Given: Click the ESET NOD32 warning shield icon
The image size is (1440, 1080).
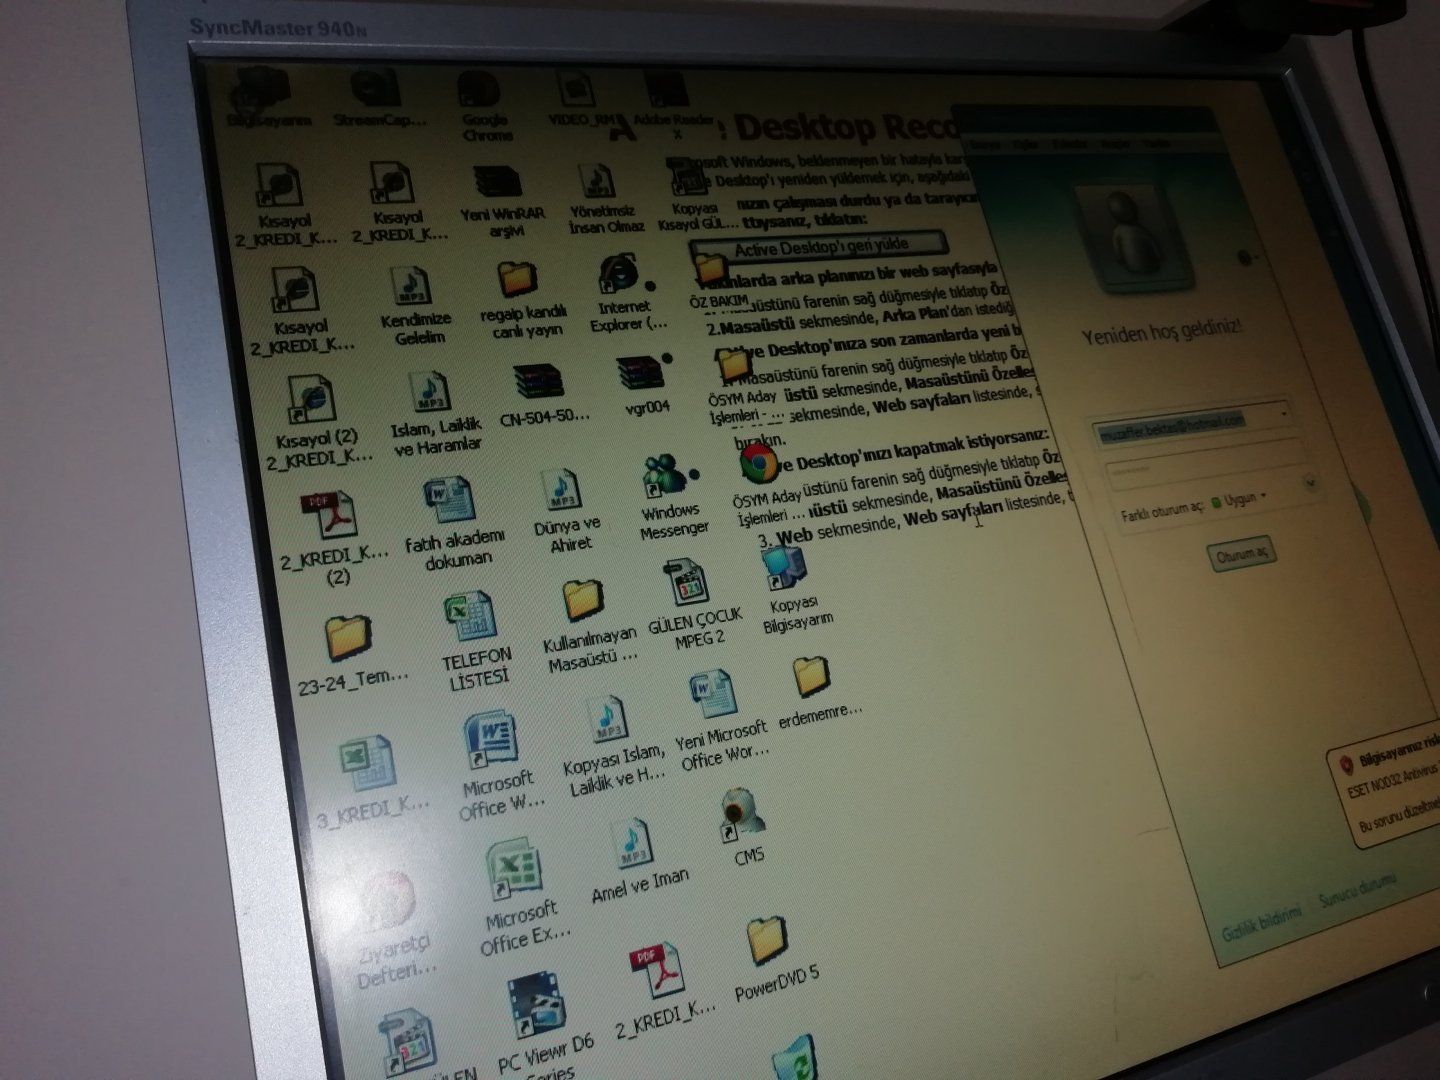Looking at the screenshot, I should [1346, 766].
